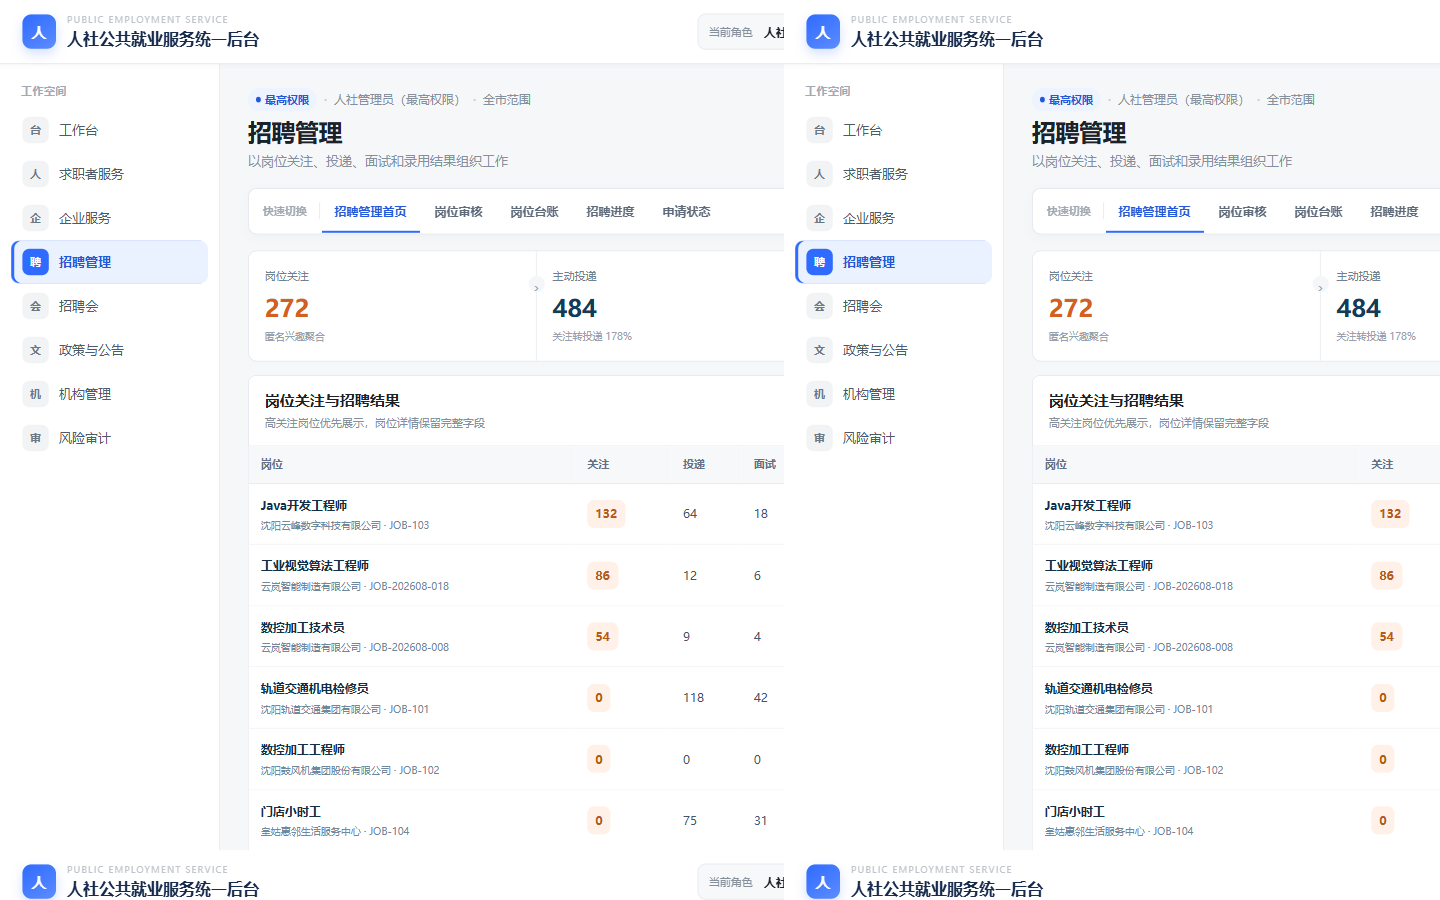The height and width of the screenshot is (900, 1440).
Task: Click blue logo icon in top-left header
Action: (x=39, y=32)
